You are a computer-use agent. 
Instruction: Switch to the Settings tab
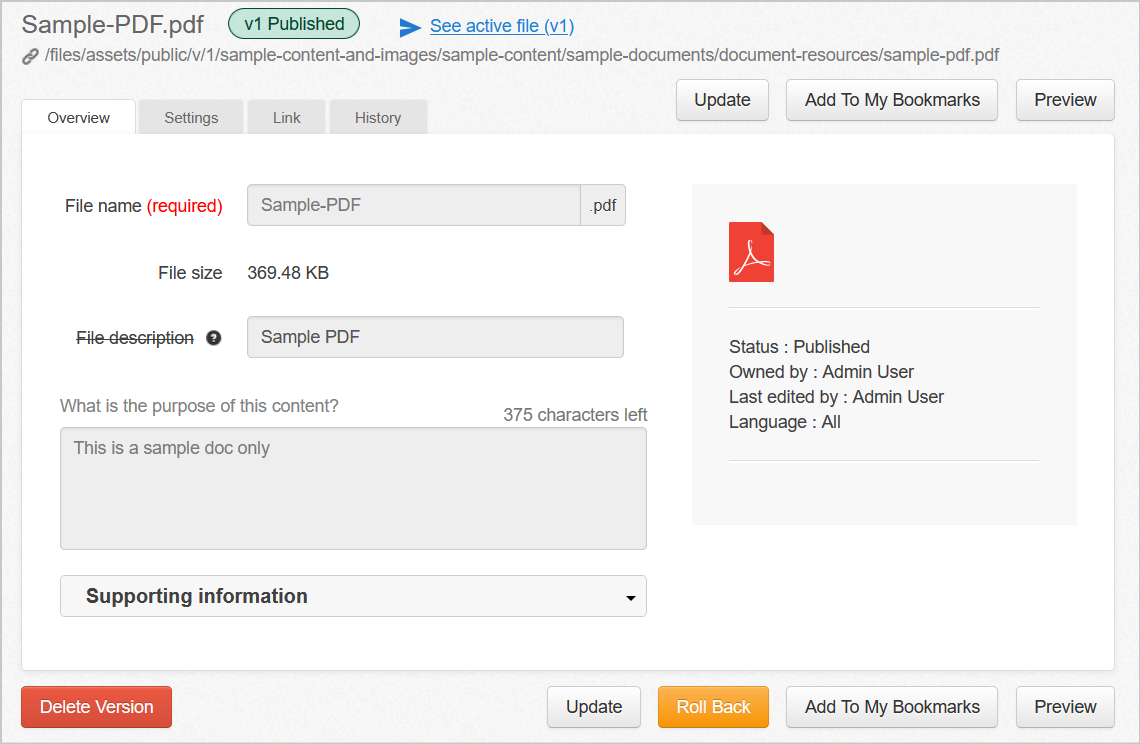click(x=190, y=117)
